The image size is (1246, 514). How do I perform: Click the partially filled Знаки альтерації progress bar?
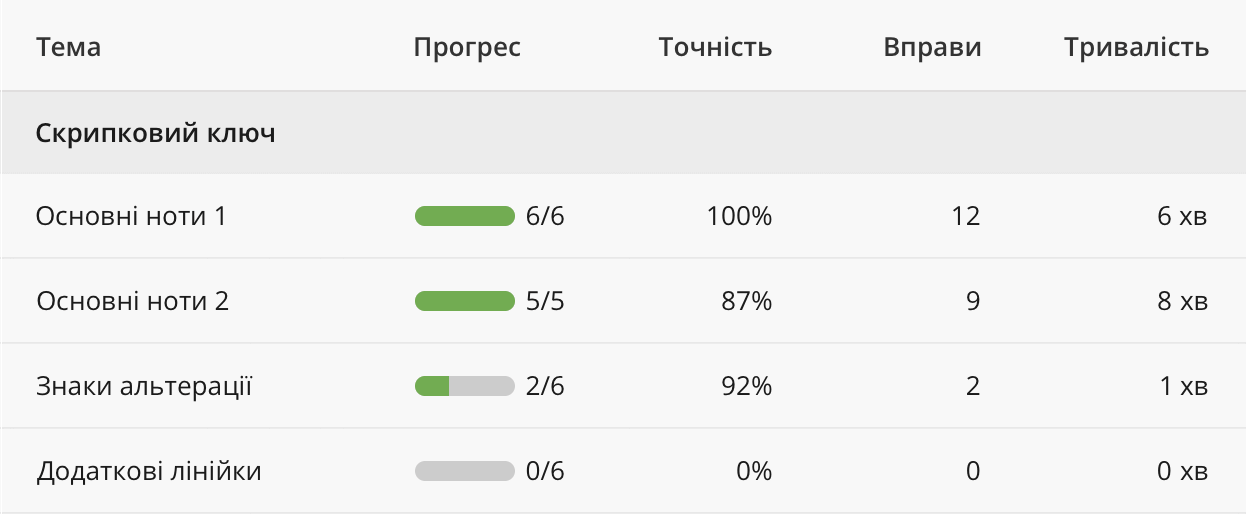[464, 386]
